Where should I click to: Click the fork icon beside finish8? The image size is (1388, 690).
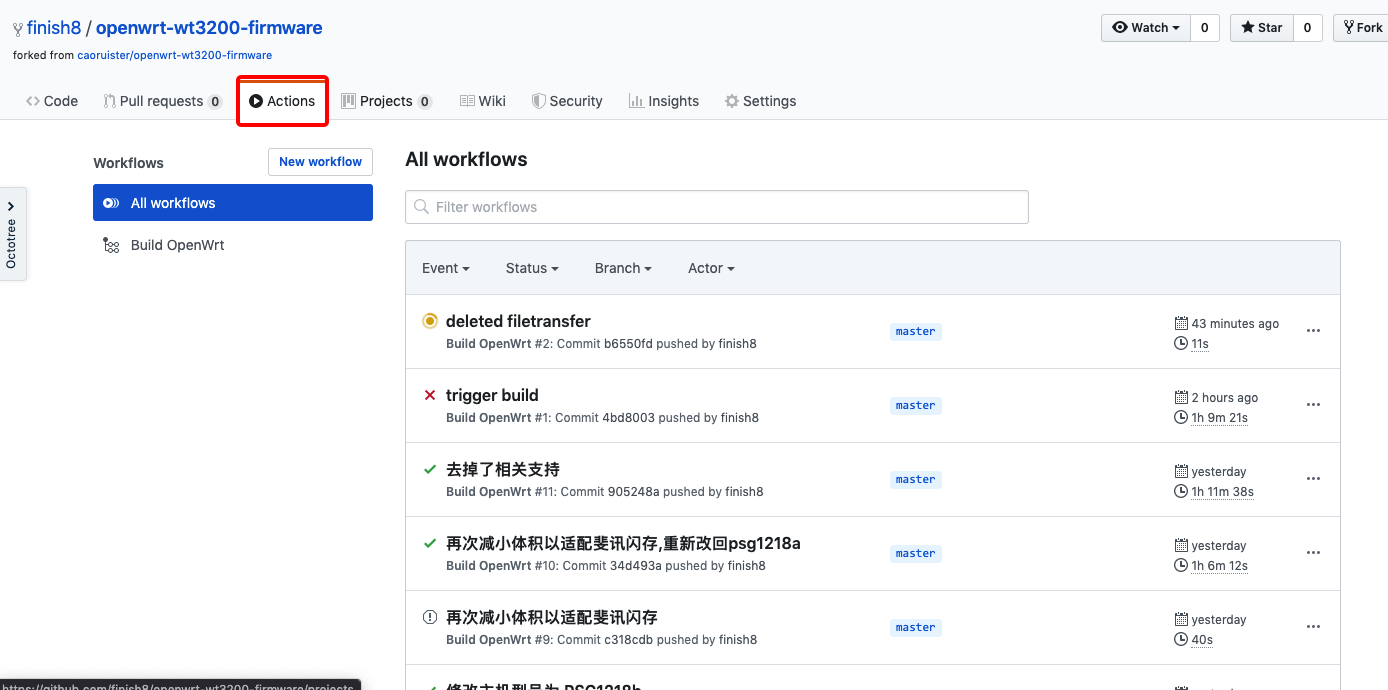click(17, 29)
